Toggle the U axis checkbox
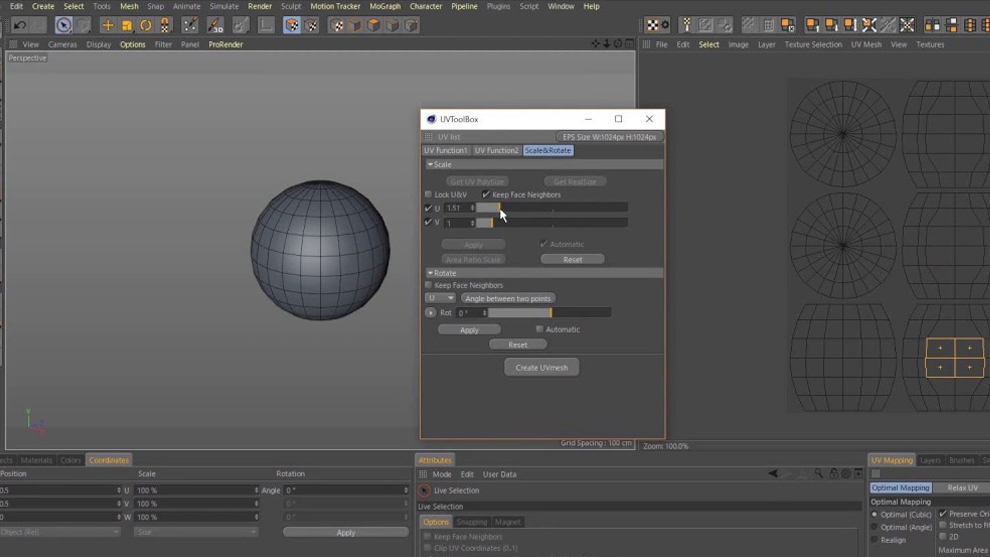This screenshot has width=990, height=557. point(428,208)
